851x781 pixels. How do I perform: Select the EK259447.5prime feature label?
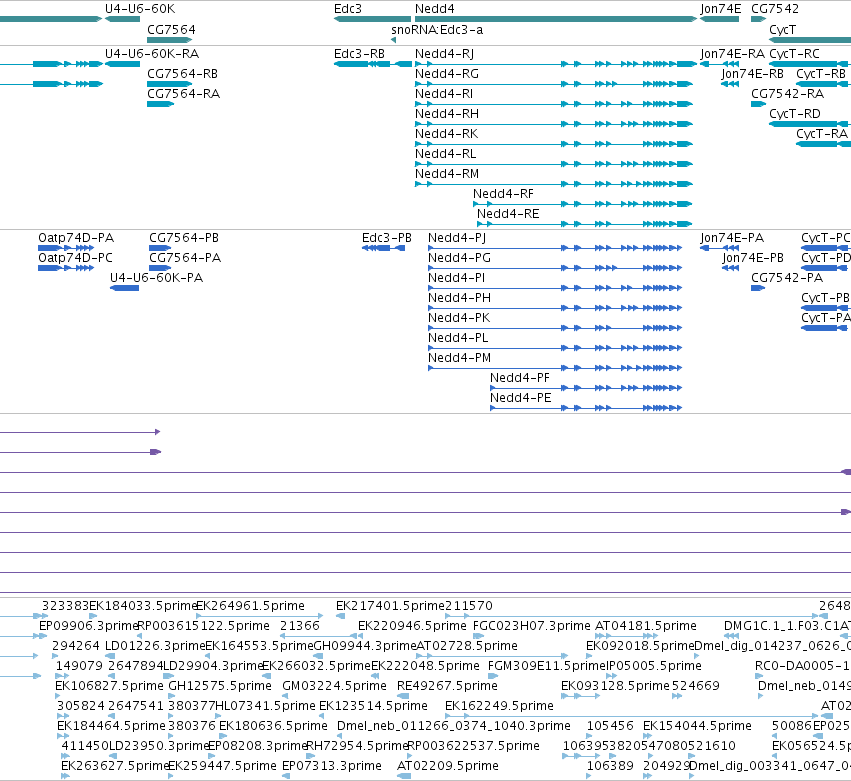click(x=223, y=766)
